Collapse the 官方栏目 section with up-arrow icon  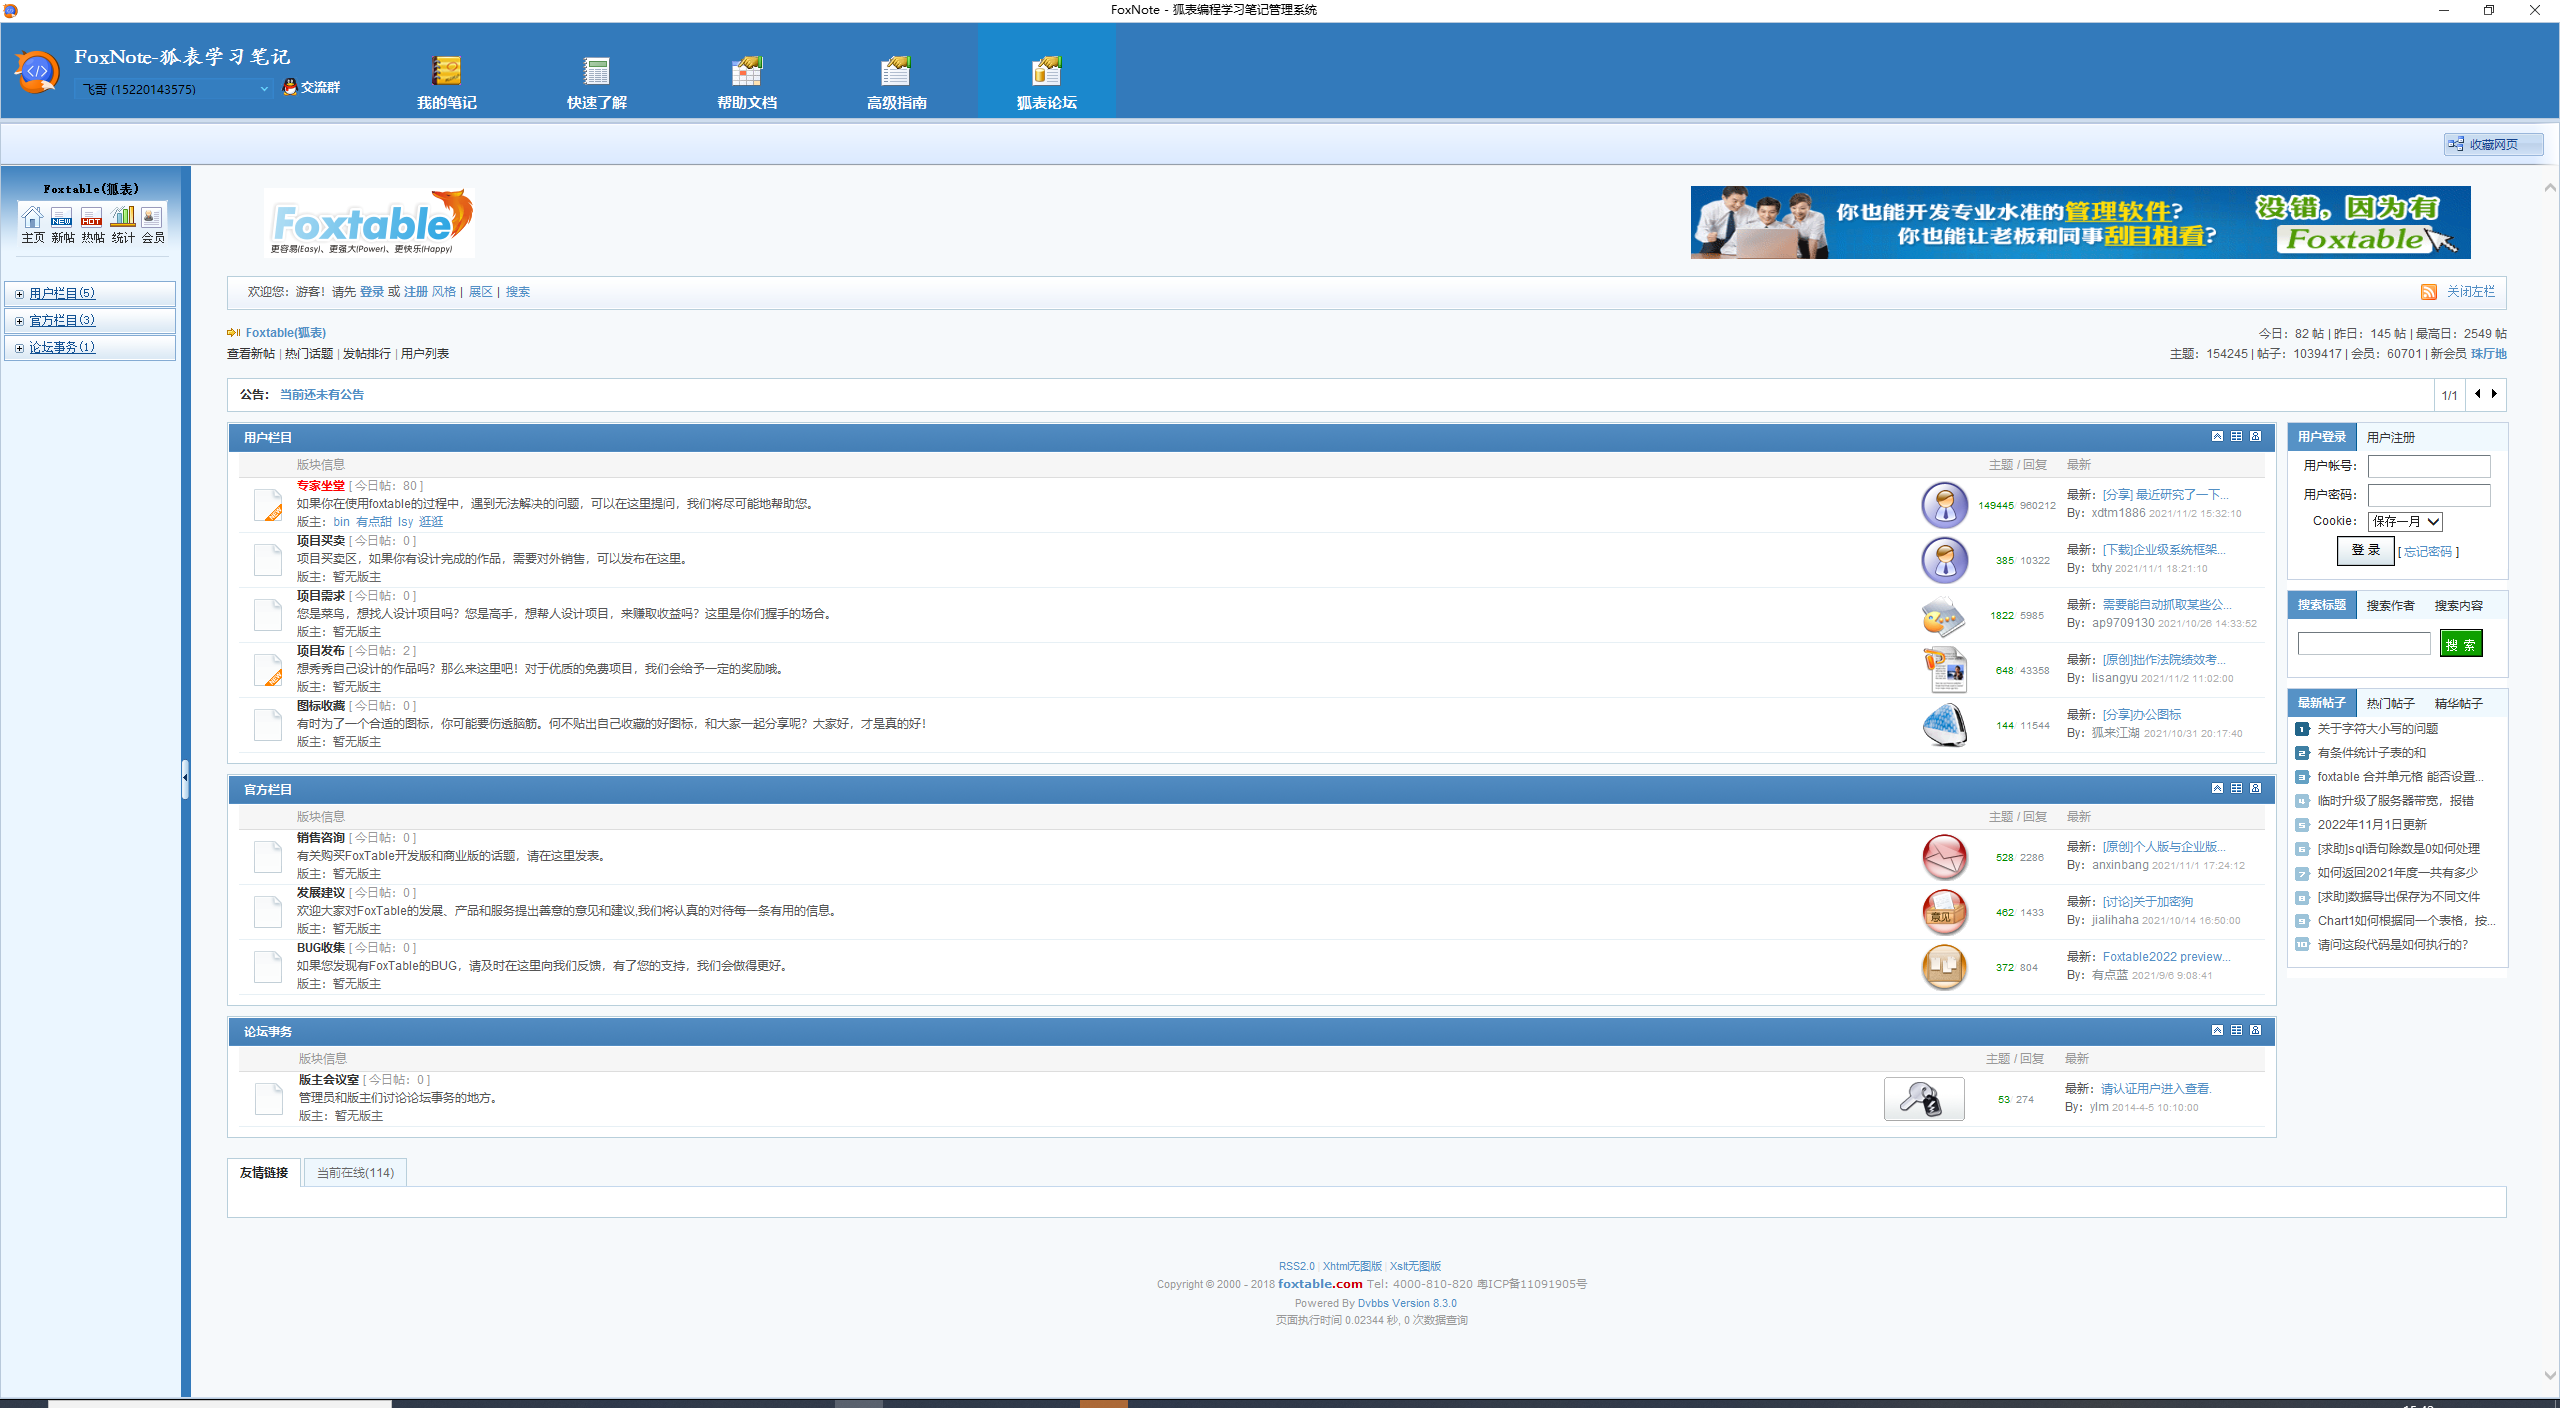2217,788
